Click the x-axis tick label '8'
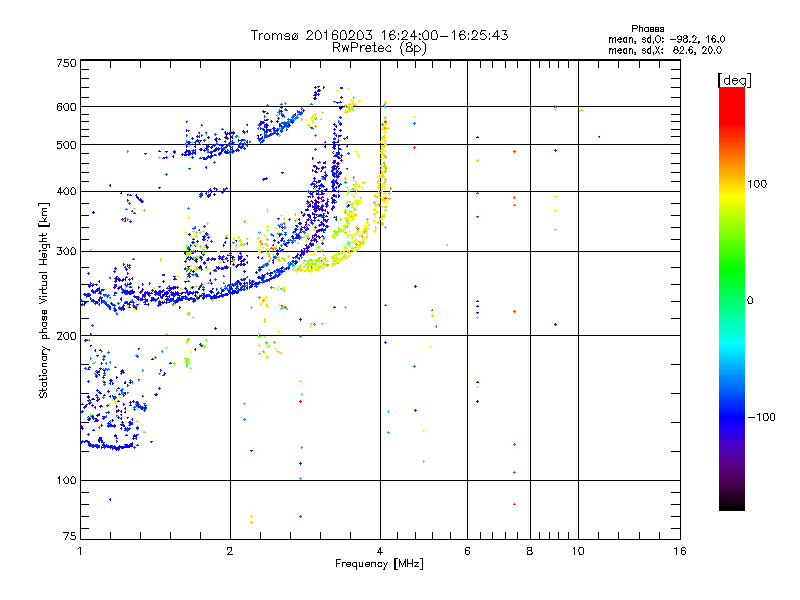The image size is (800, 600). click(530, 551)
